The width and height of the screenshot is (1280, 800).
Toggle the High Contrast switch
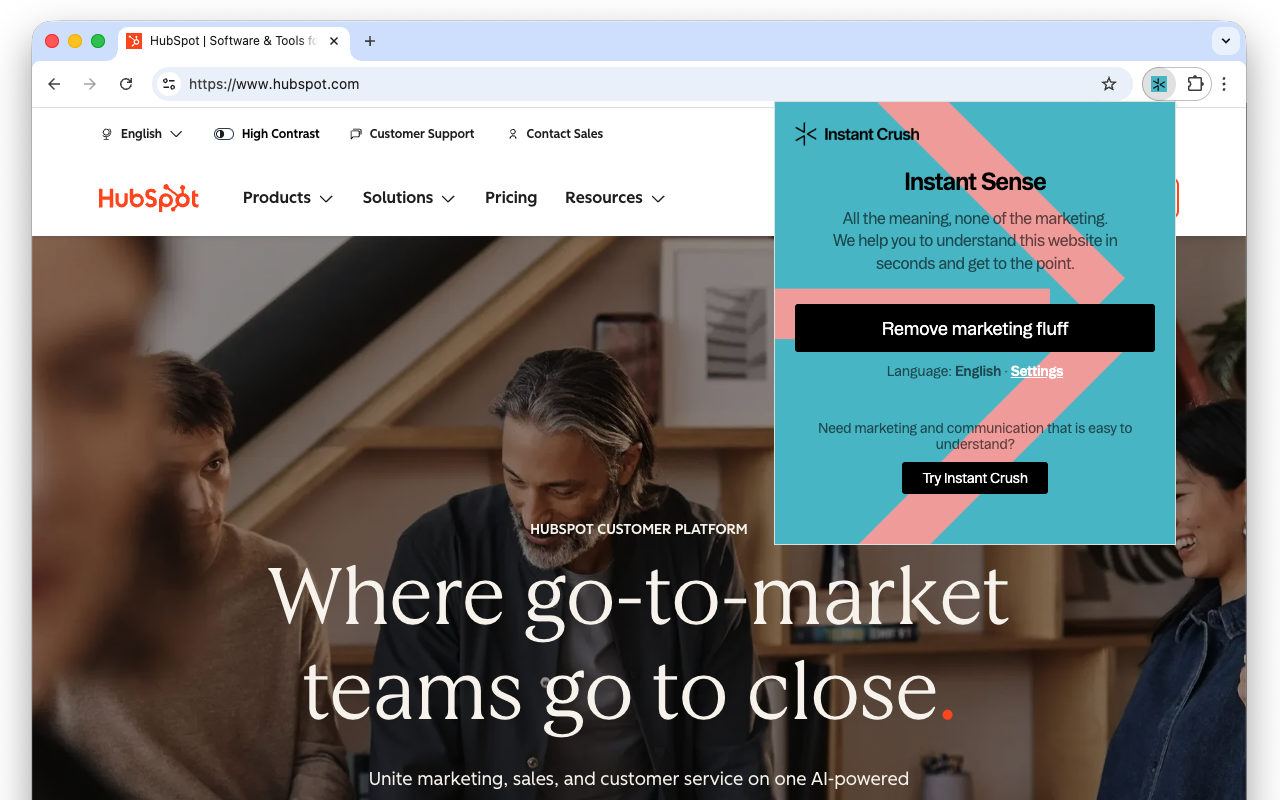pyautogui.click(x=224, y=134)
